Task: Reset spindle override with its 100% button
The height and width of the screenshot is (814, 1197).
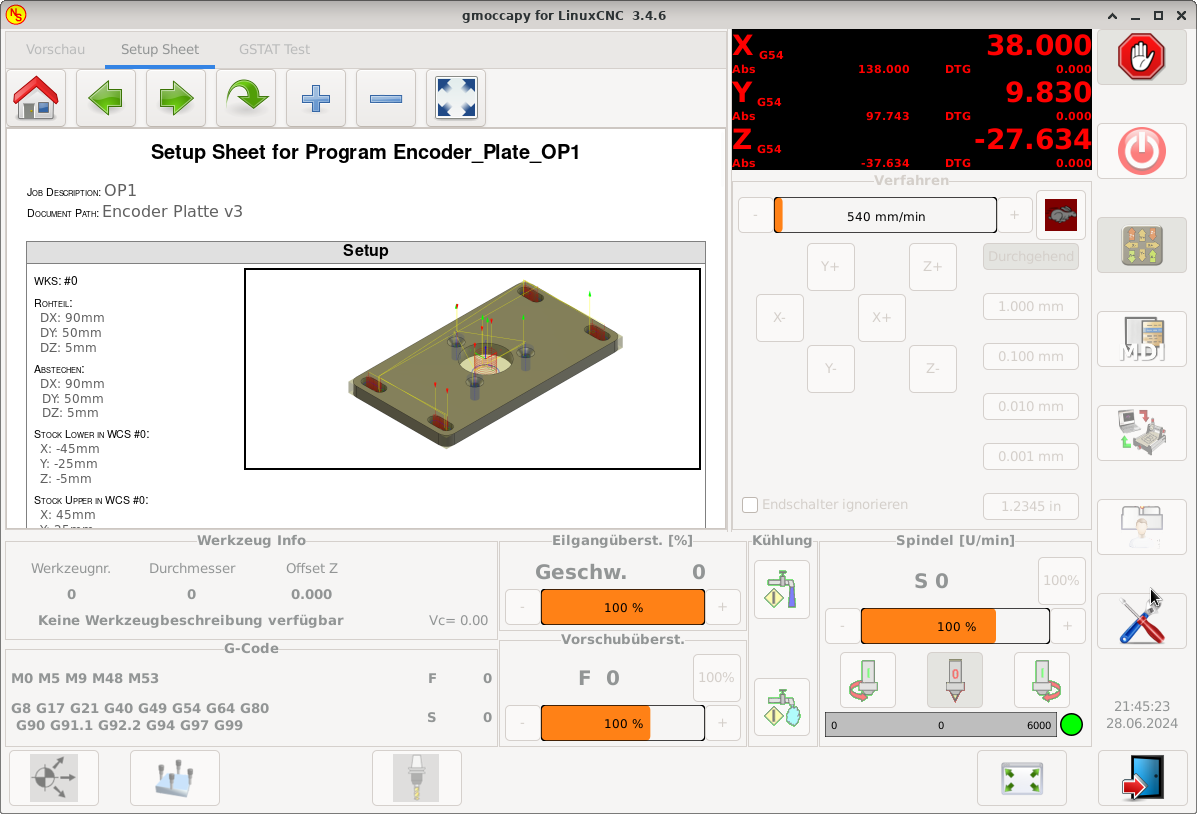Action: 1061,581
